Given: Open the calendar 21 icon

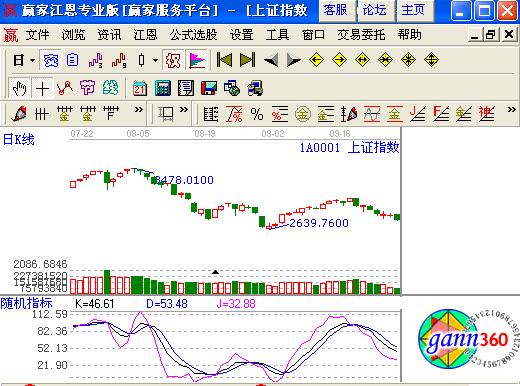Looking at the screenshot, I should (x=140, y=88).
